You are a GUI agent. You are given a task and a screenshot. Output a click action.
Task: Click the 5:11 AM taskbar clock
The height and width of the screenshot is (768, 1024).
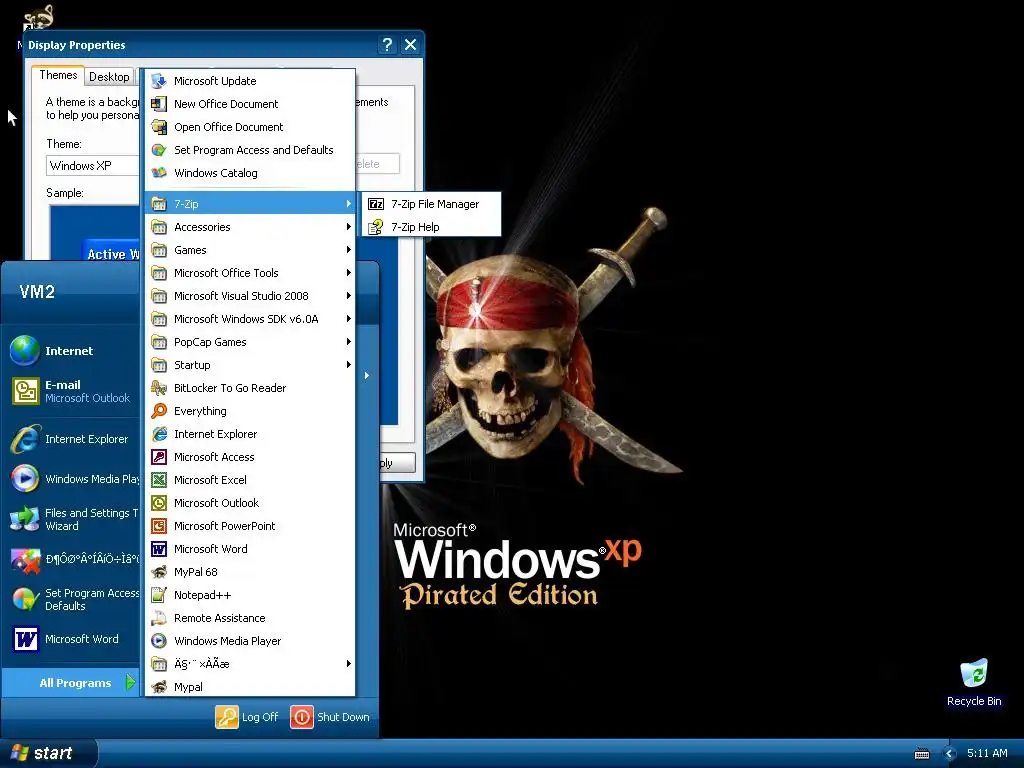[x=987, y=753]
